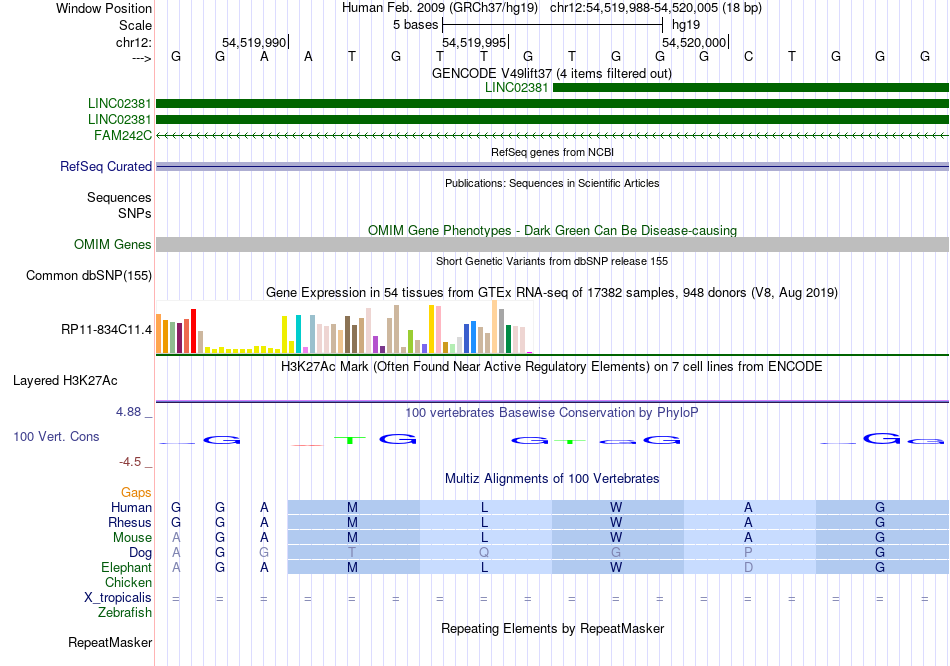Open the RefSeq Curated track label

[x=106, y=166]
